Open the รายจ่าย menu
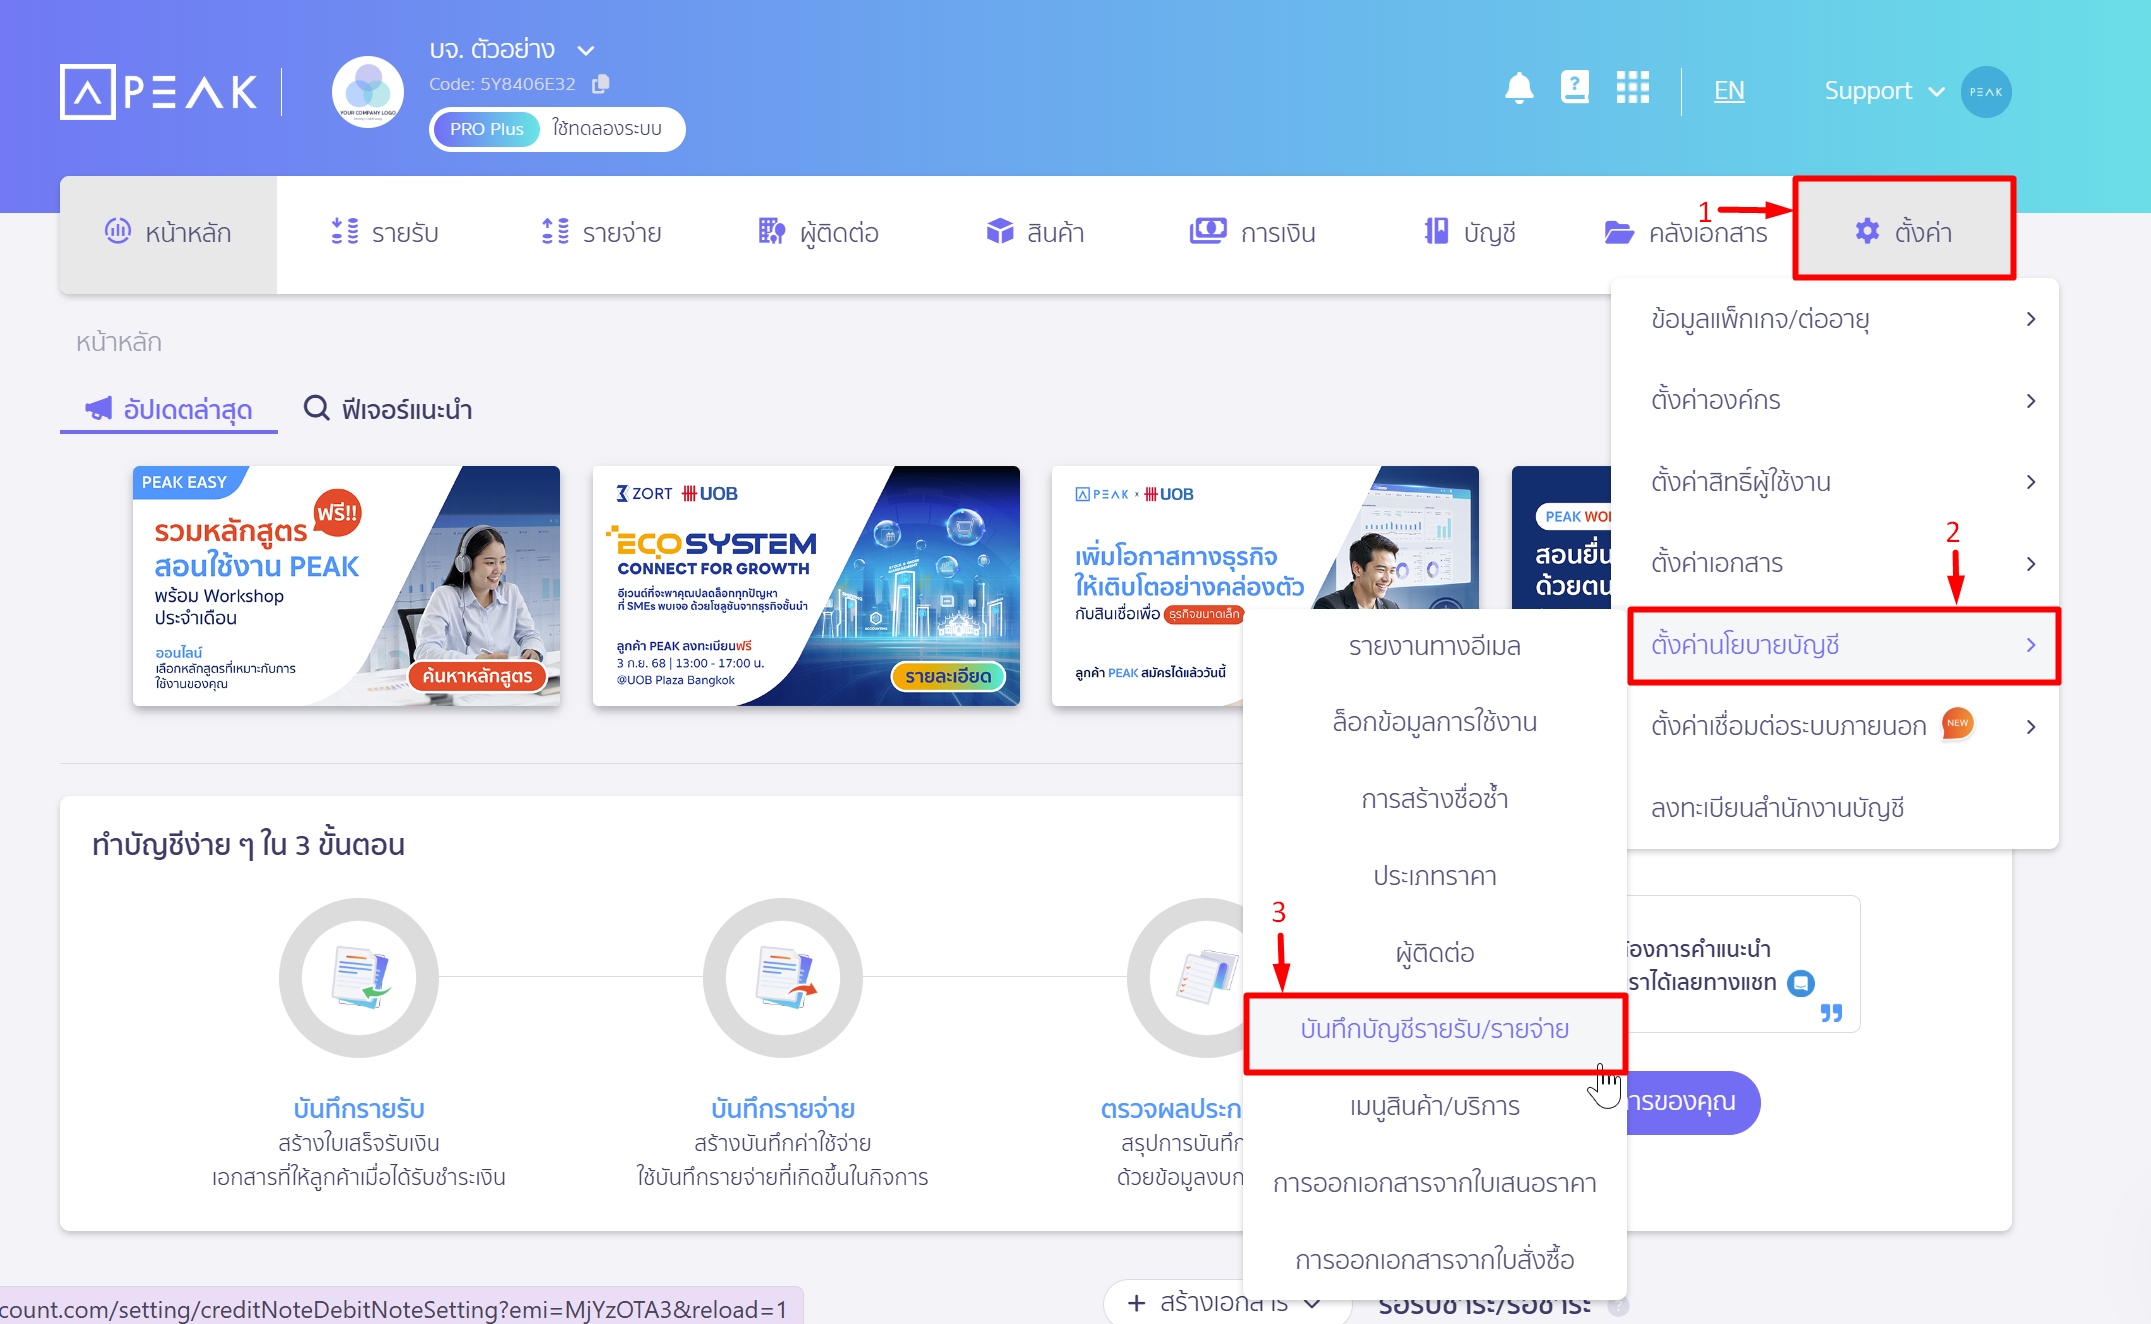Image resolution: width=2151 pixels, height=1324 pixels. pyautogui.click(x=601, y=233)
